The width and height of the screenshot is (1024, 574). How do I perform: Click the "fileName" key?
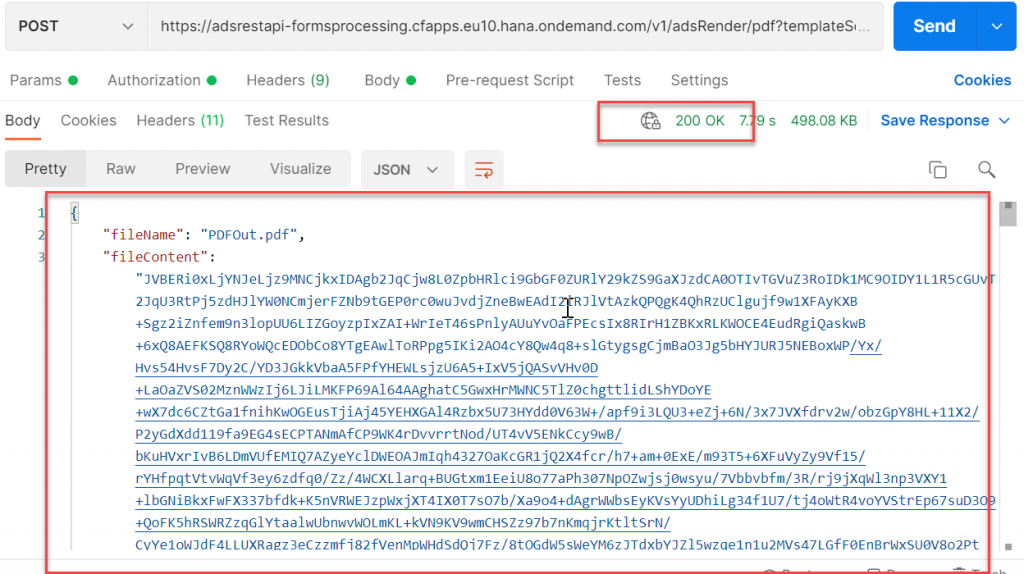pyautogui.click(x=143, y=235)
